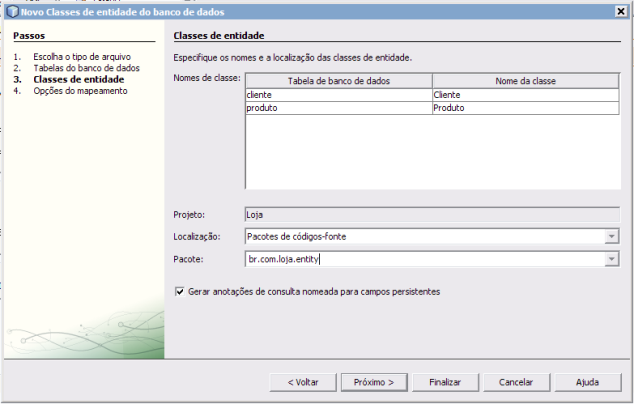Close the Novo Classes de entidade dialog
Screen dimensions: 634x404
click(620, 11)
